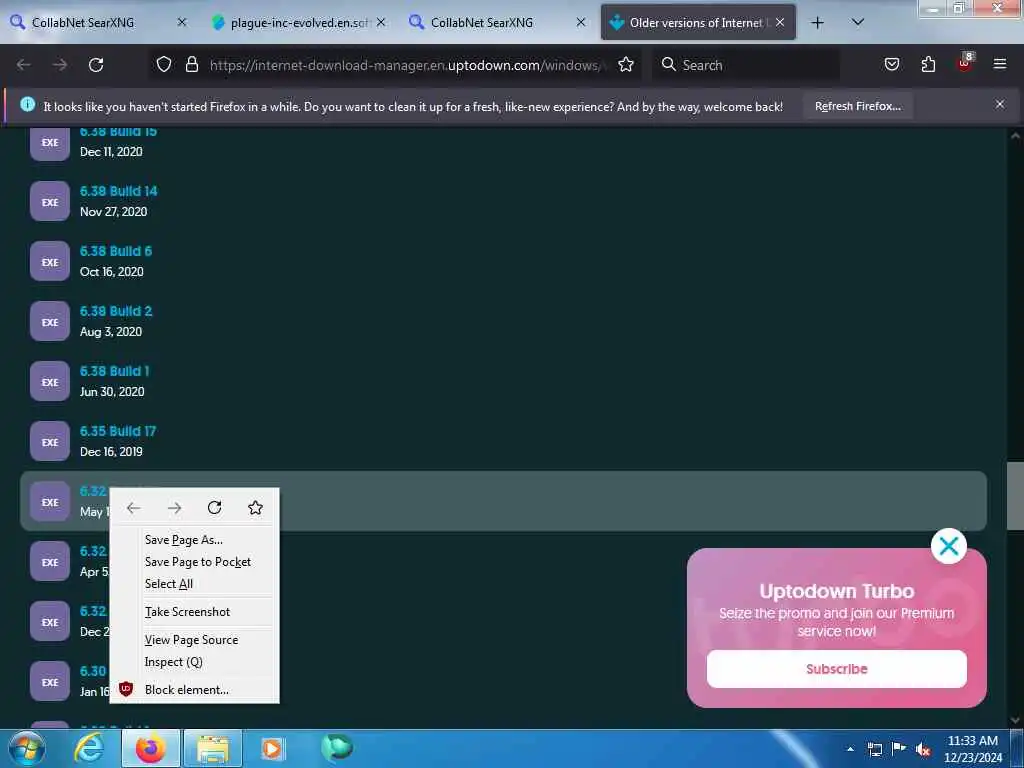Viewport: 1024px width, 768px height.
Task: Close the first CollabNet SearXNG tab
Action: click(x=182, y=22)
